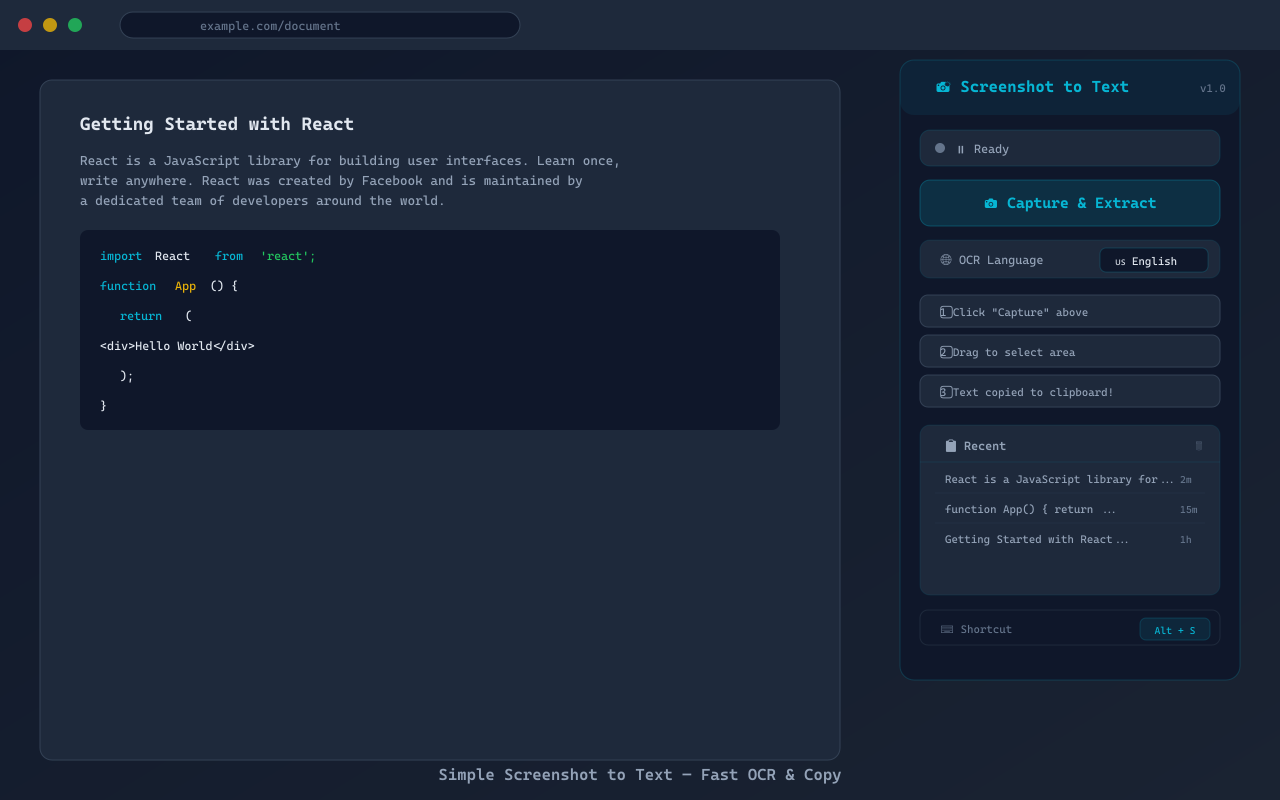Toggle step 1 Click Capture above
The height and width of the screenshot is (800, 1280).
point(1069,311)
